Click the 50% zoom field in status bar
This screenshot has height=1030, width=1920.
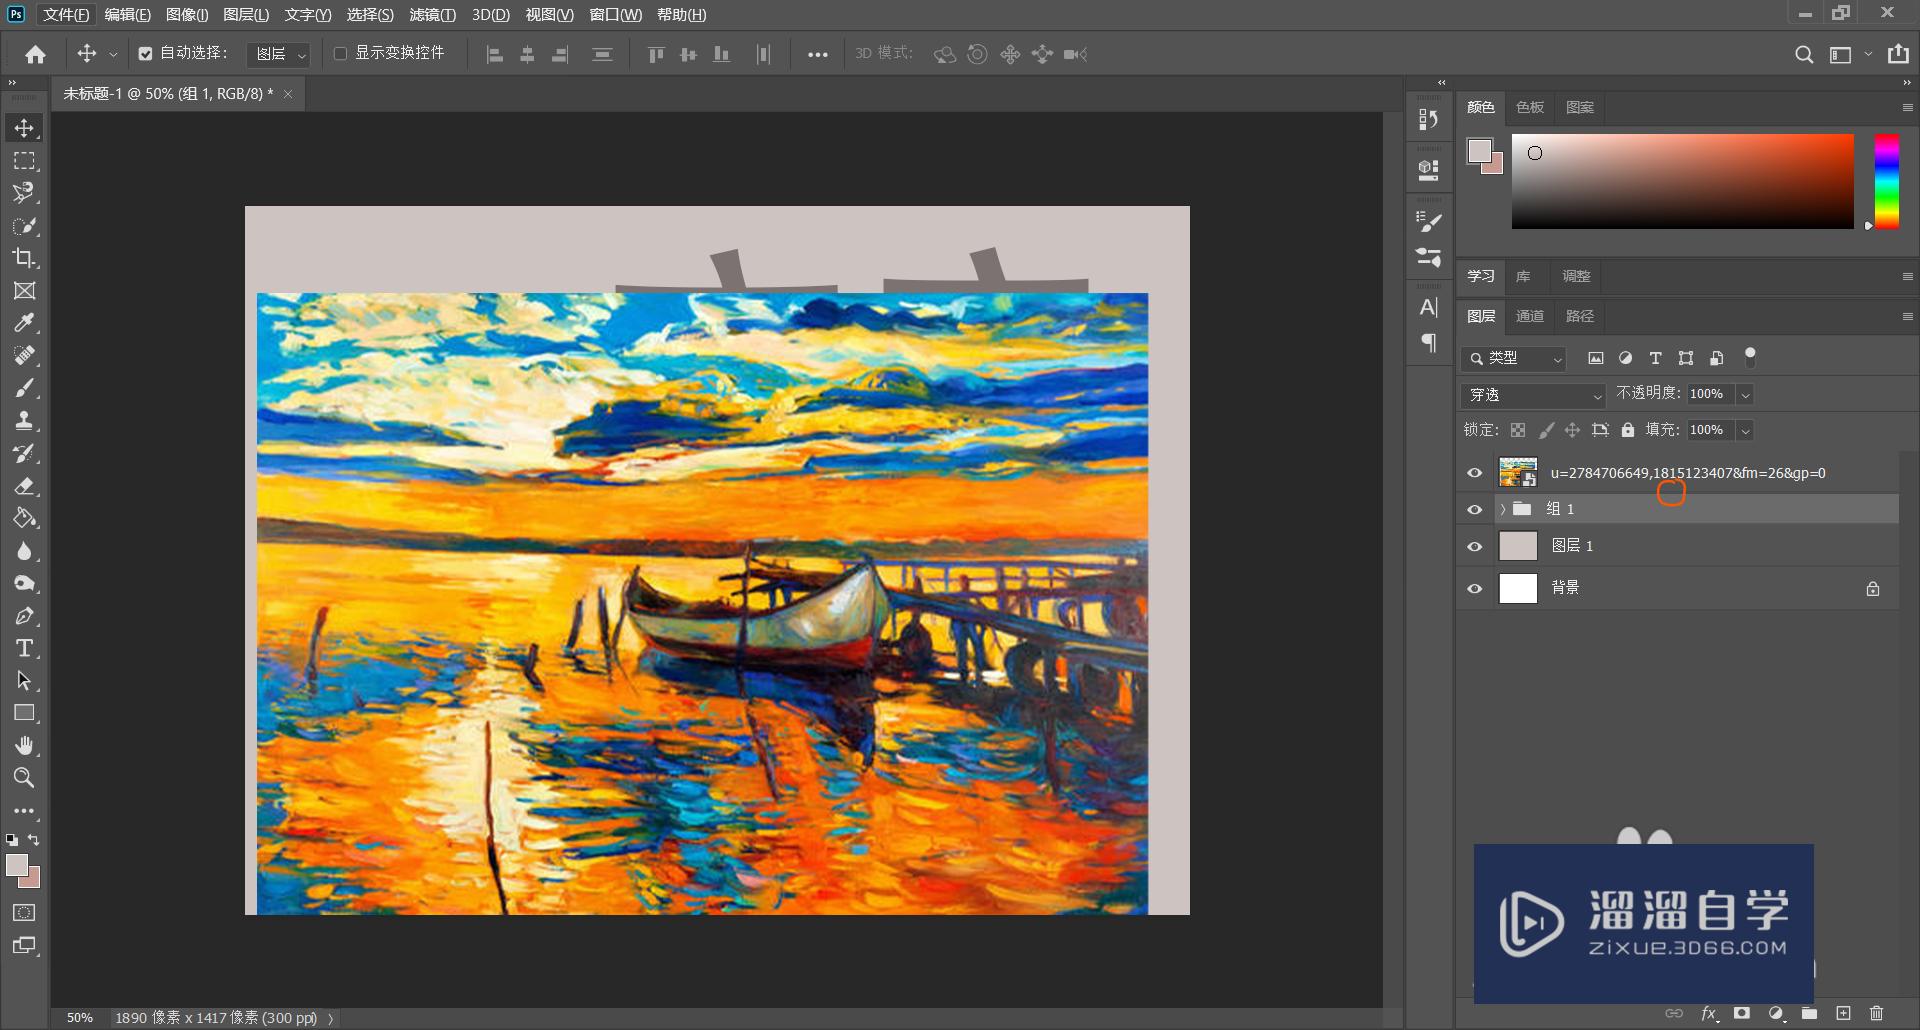pos(80,1018)
